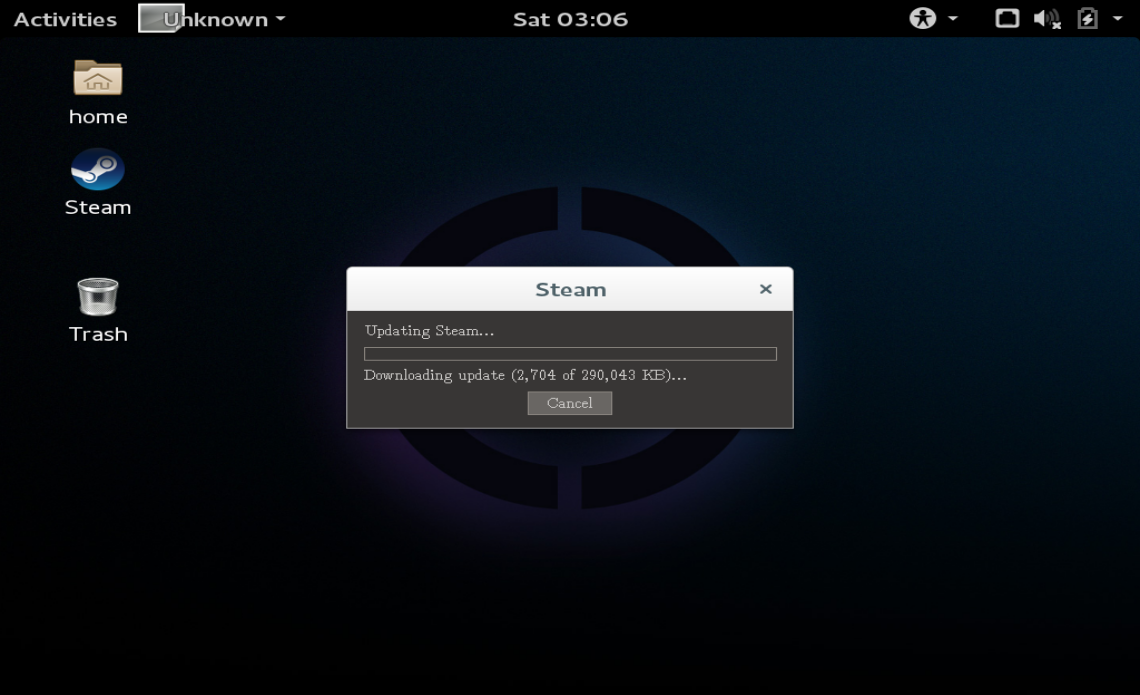Click the Steam update progress bar
1140x695 pixels.
click(x=570, y=353)
